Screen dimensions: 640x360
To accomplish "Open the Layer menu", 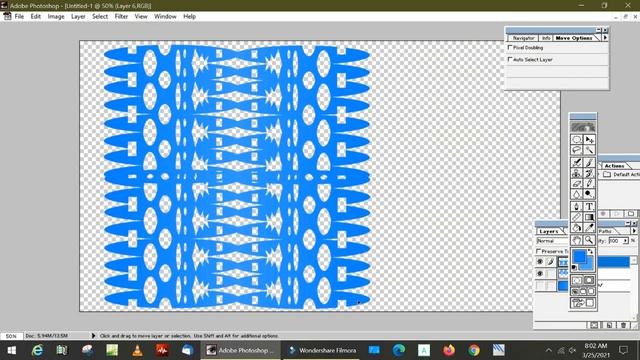I will pos(78,16).
